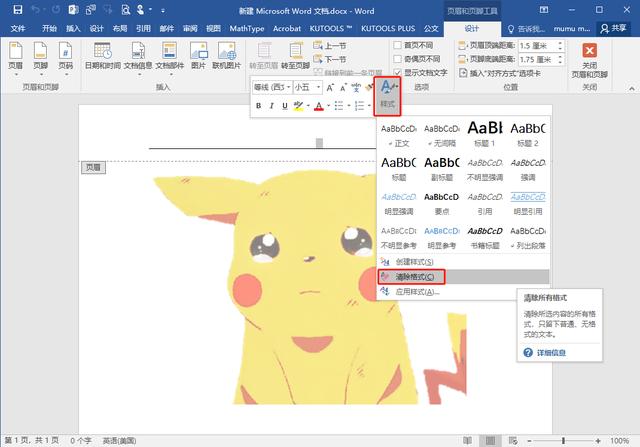Open the 样式 styles button on mini toolbar
The width and height of the screenshot is (640, 447).
(387, 96)
